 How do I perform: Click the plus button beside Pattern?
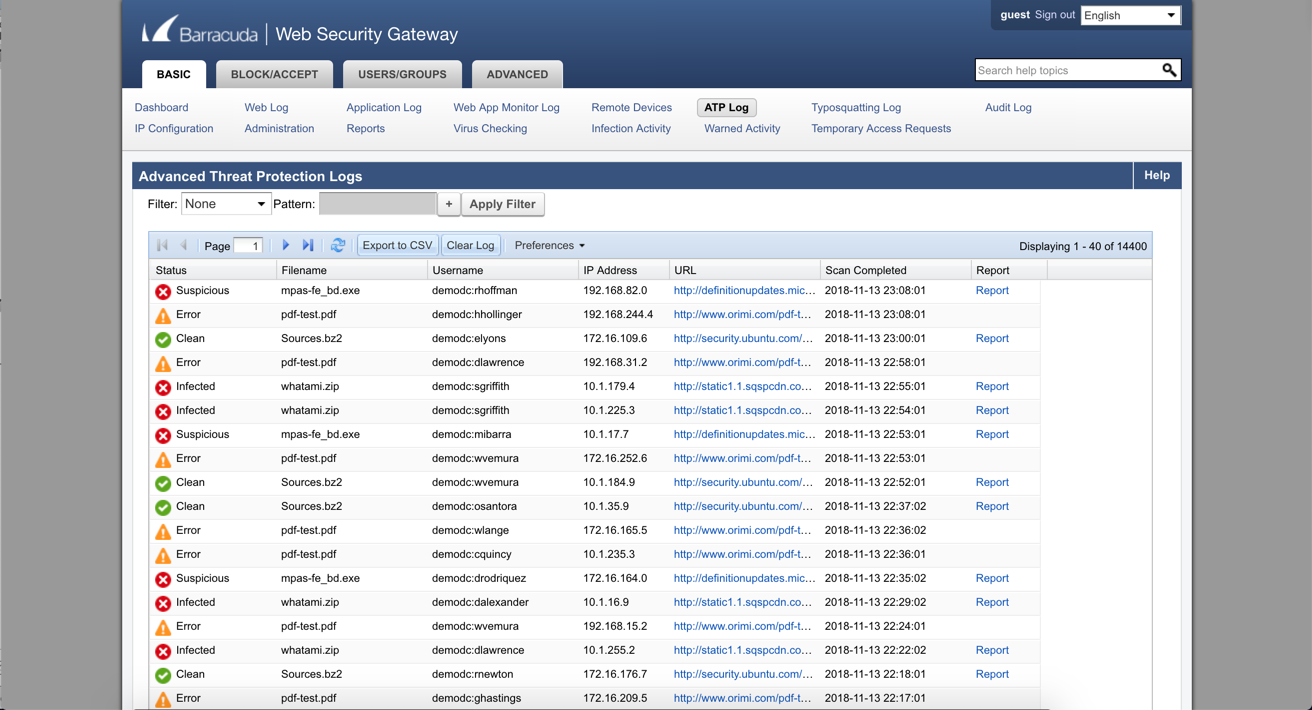point(449,204)
